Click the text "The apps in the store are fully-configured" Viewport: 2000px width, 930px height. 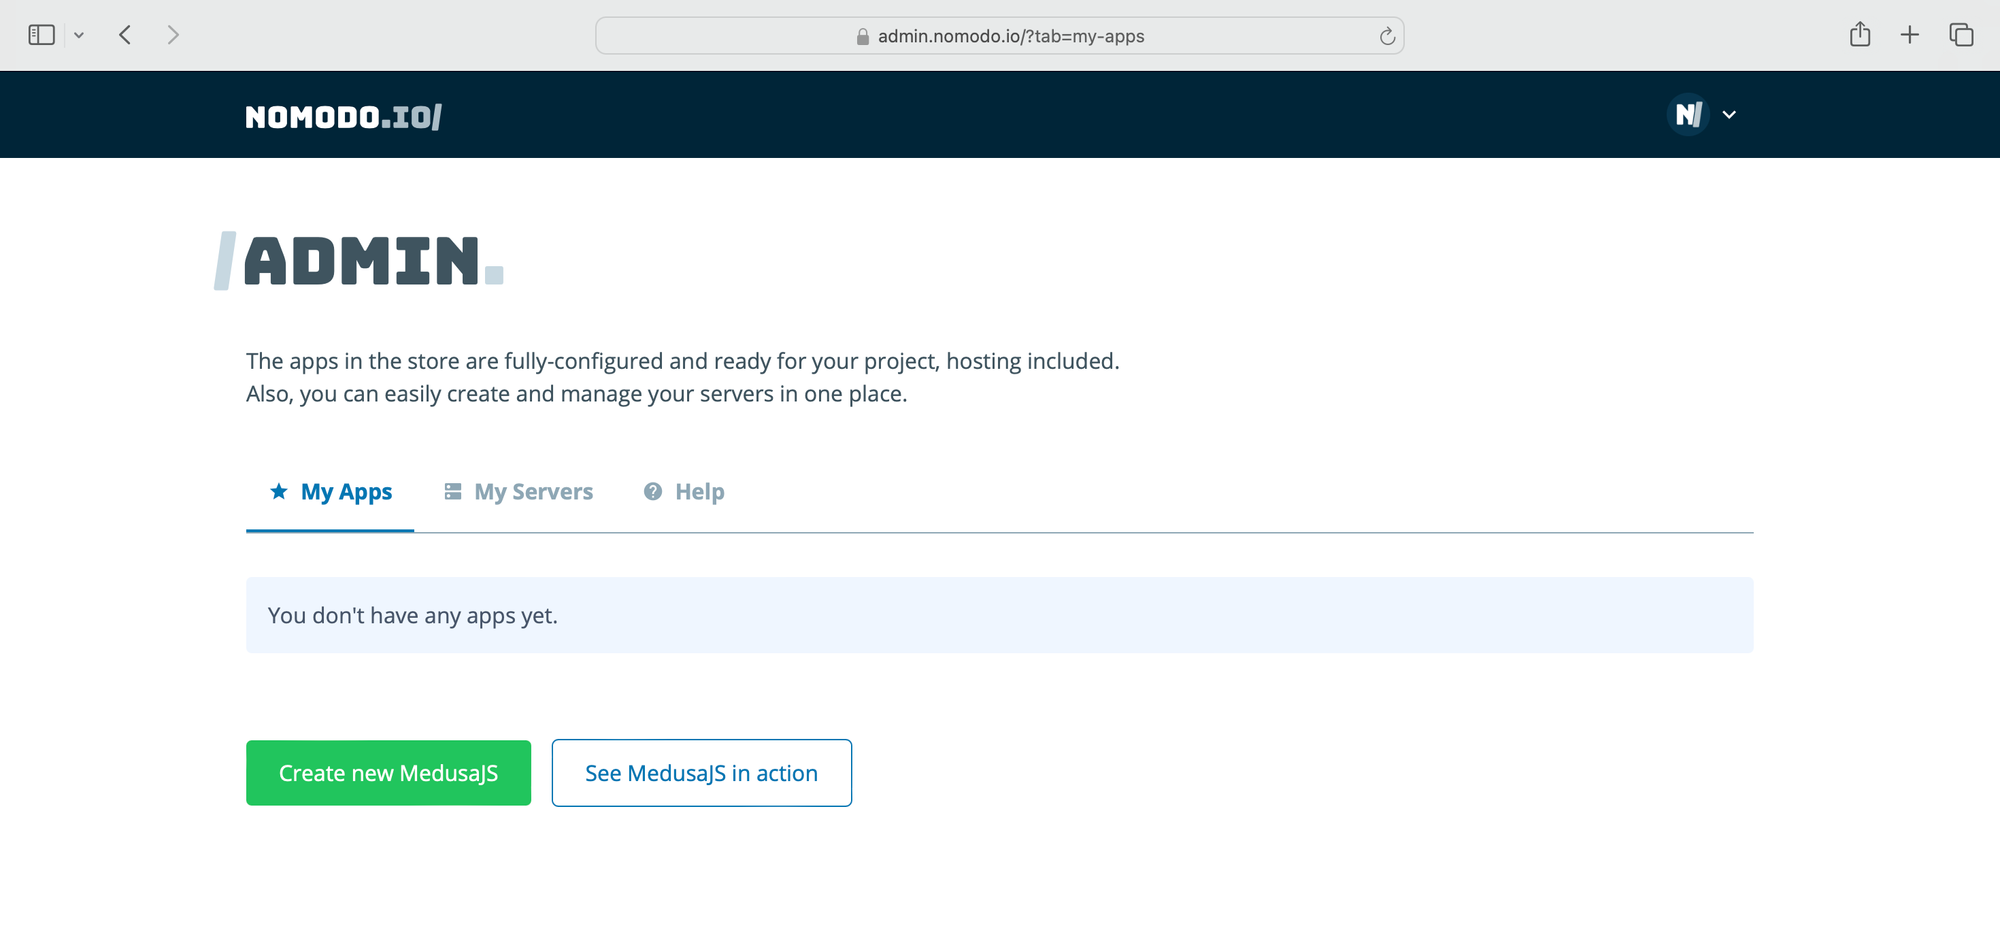coord(455,361)
